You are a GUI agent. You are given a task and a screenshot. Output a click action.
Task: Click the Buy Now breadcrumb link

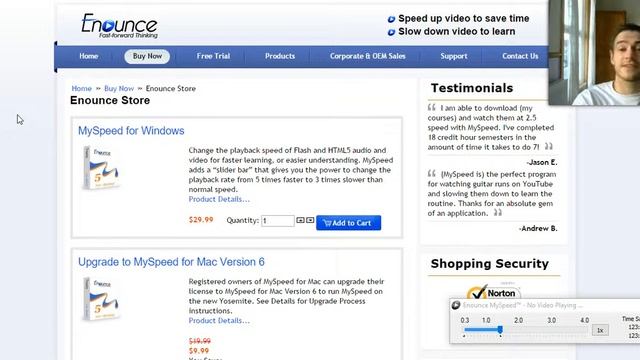click(x=119, y=89)
